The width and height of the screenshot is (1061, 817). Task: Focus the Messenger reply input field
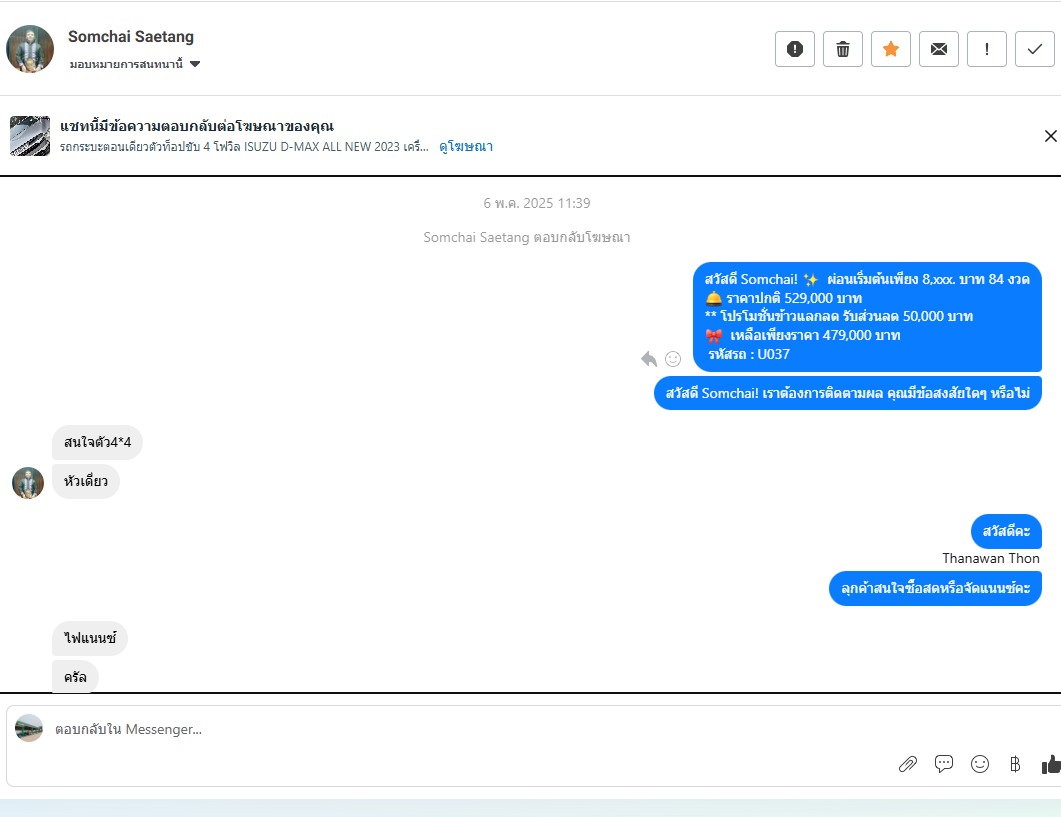pyautogui.click(x=474, y=729)
